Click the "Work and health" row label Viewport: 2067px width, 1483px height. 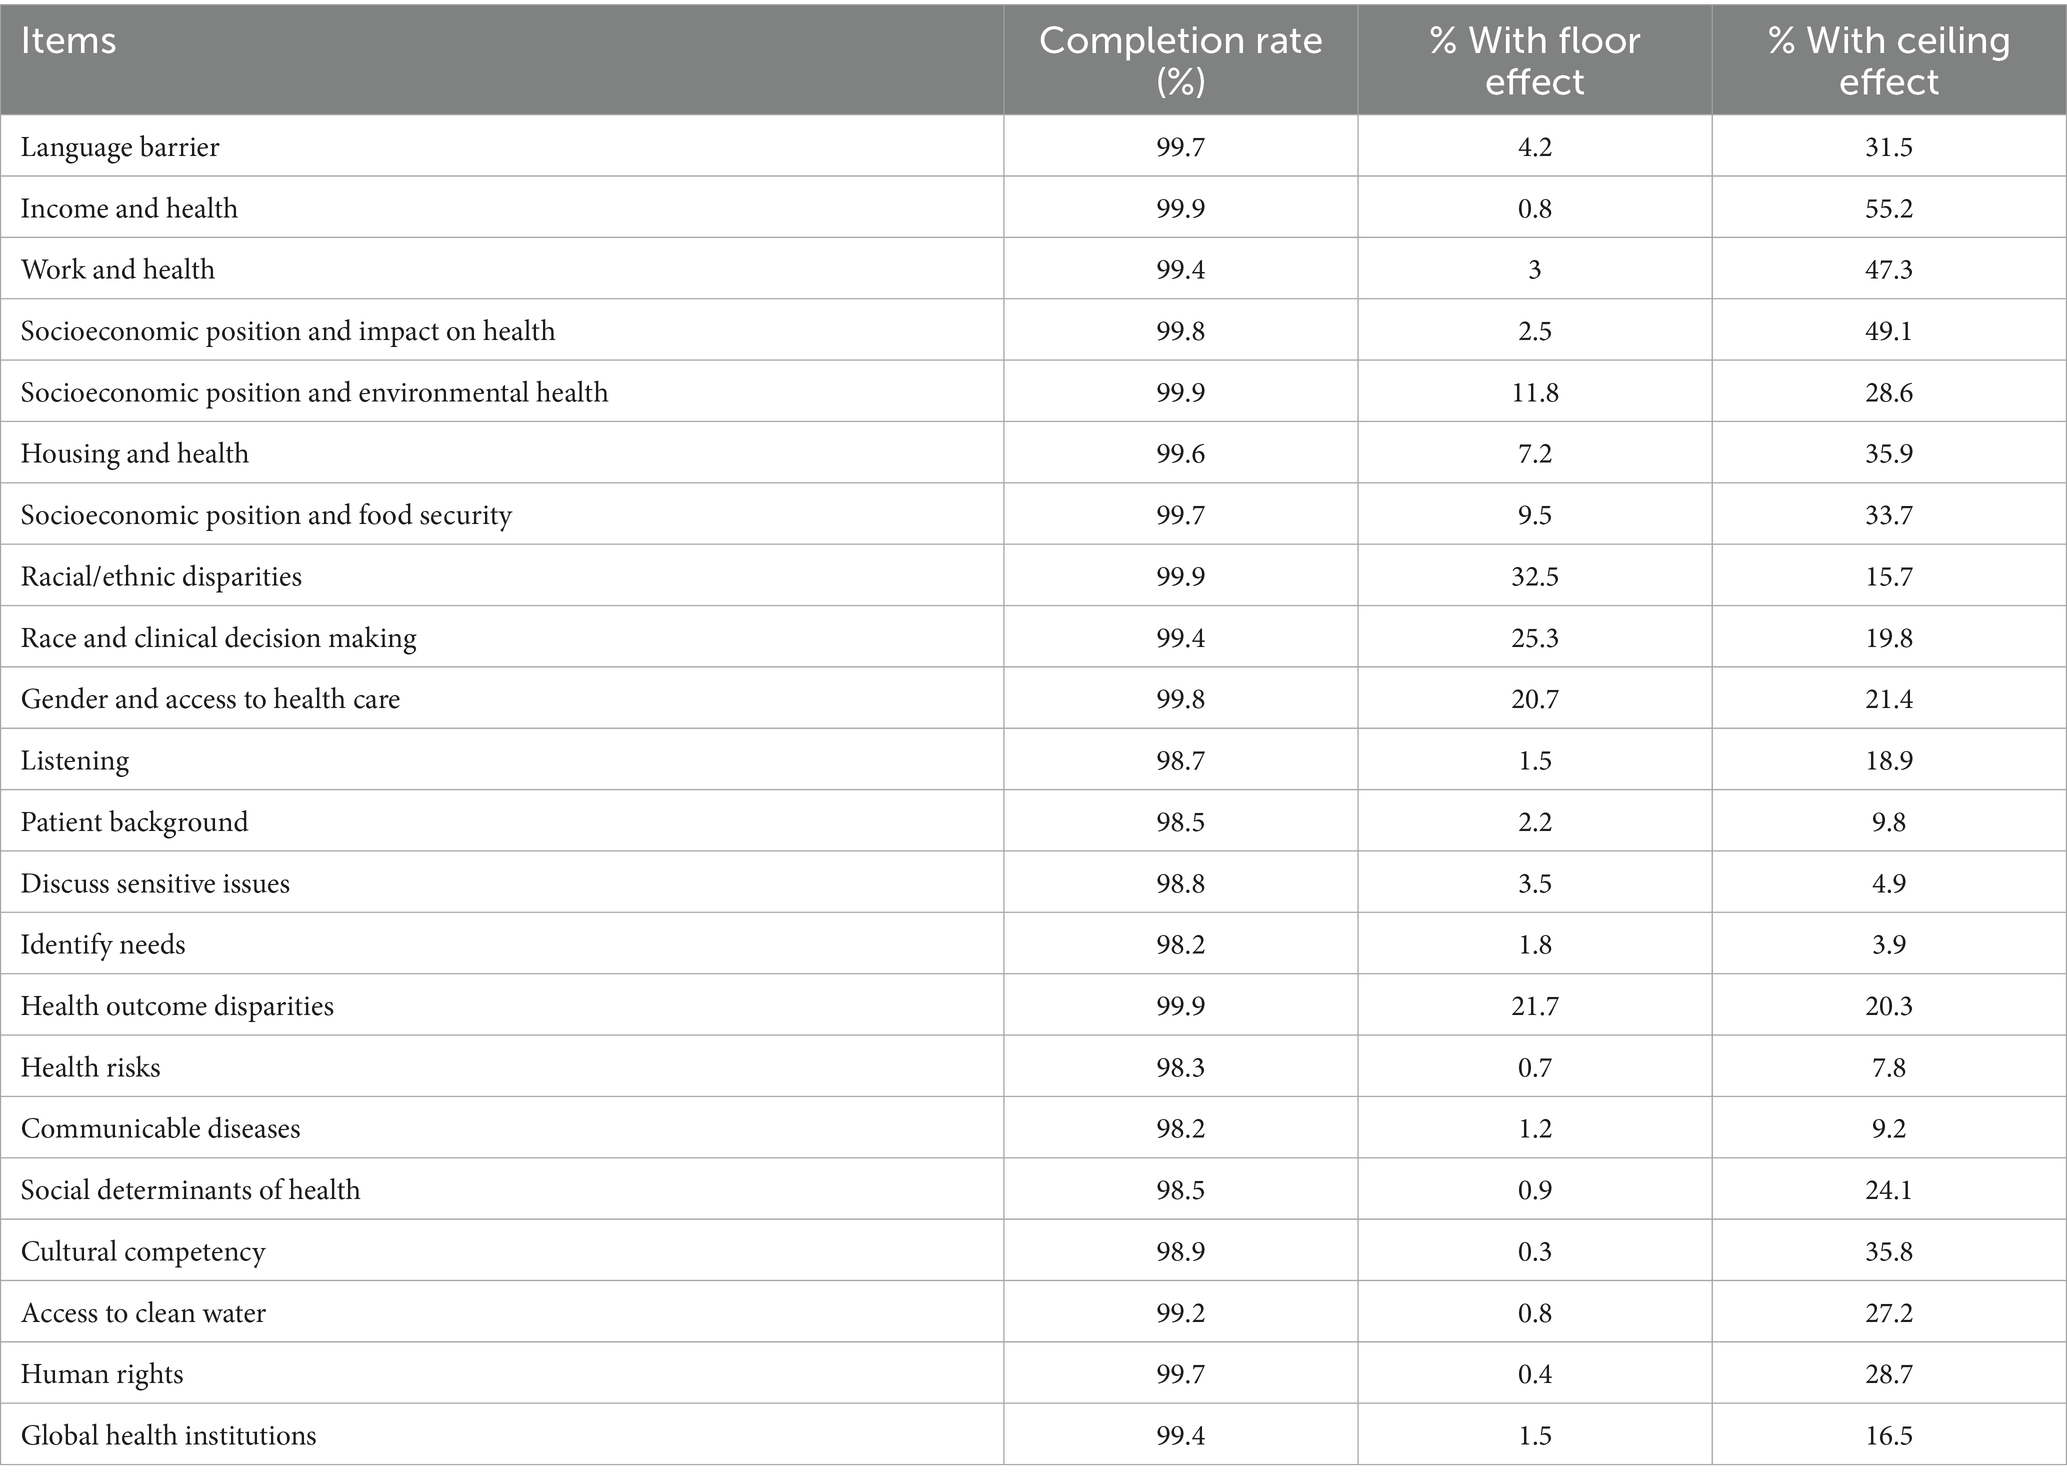[x=118, y=269]
